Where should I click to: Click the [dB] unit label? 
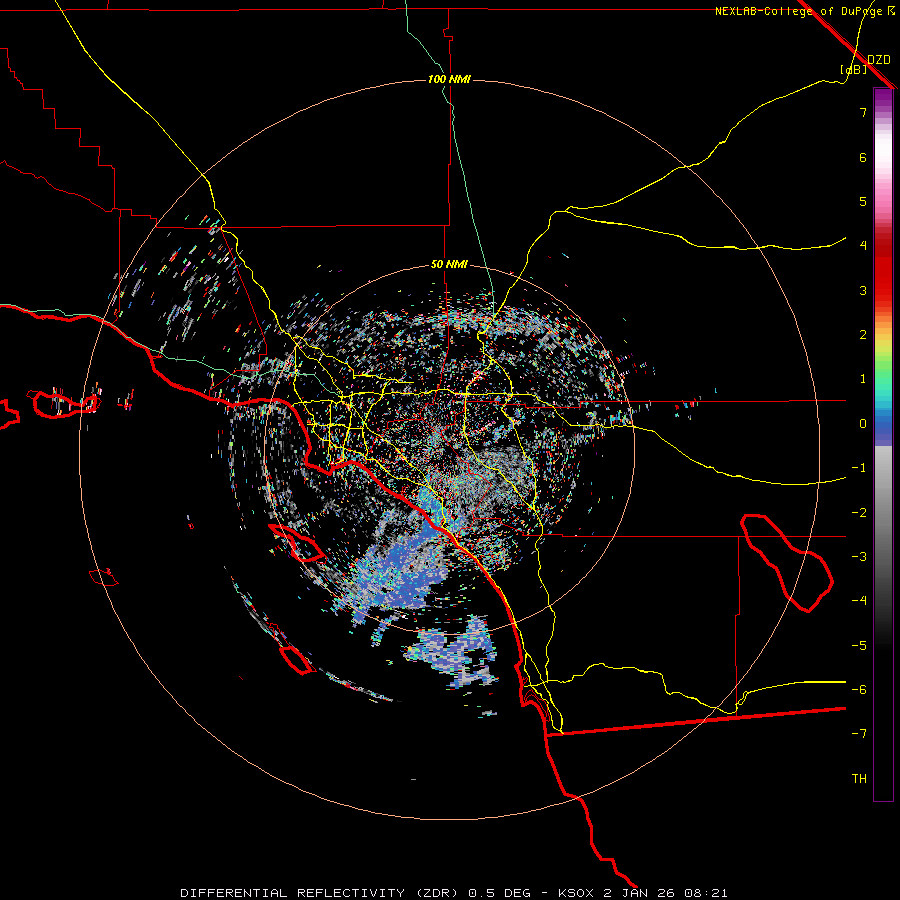854,70
